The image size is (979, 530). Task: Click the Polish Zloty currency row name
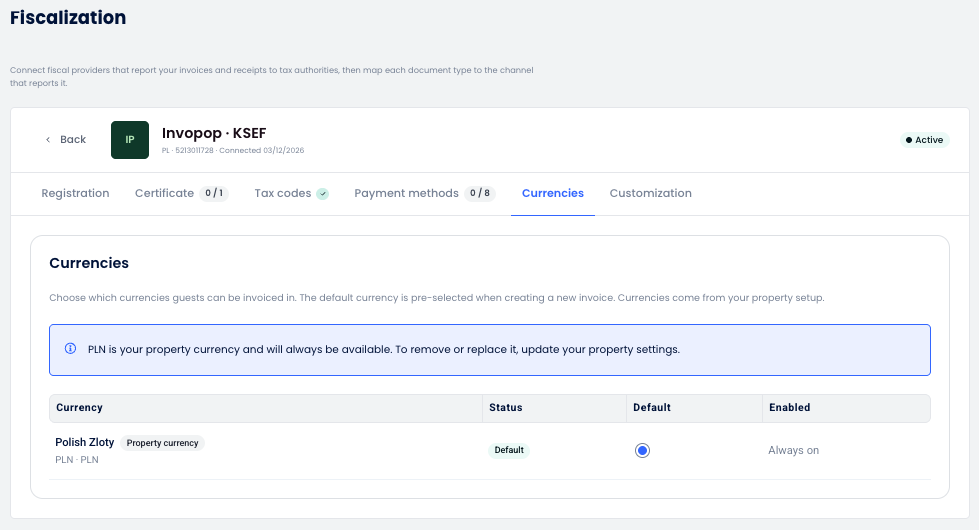[84, 442]
